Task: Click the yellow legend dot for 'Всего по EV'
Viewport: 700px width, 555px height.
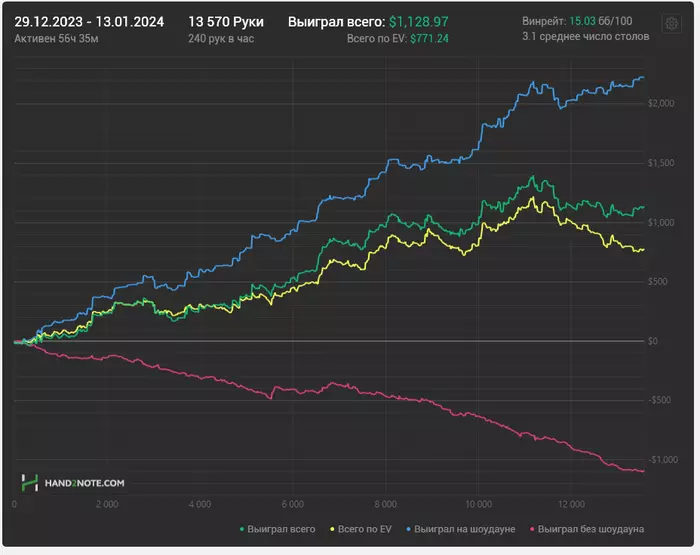Action: click(x=332, y=530)
